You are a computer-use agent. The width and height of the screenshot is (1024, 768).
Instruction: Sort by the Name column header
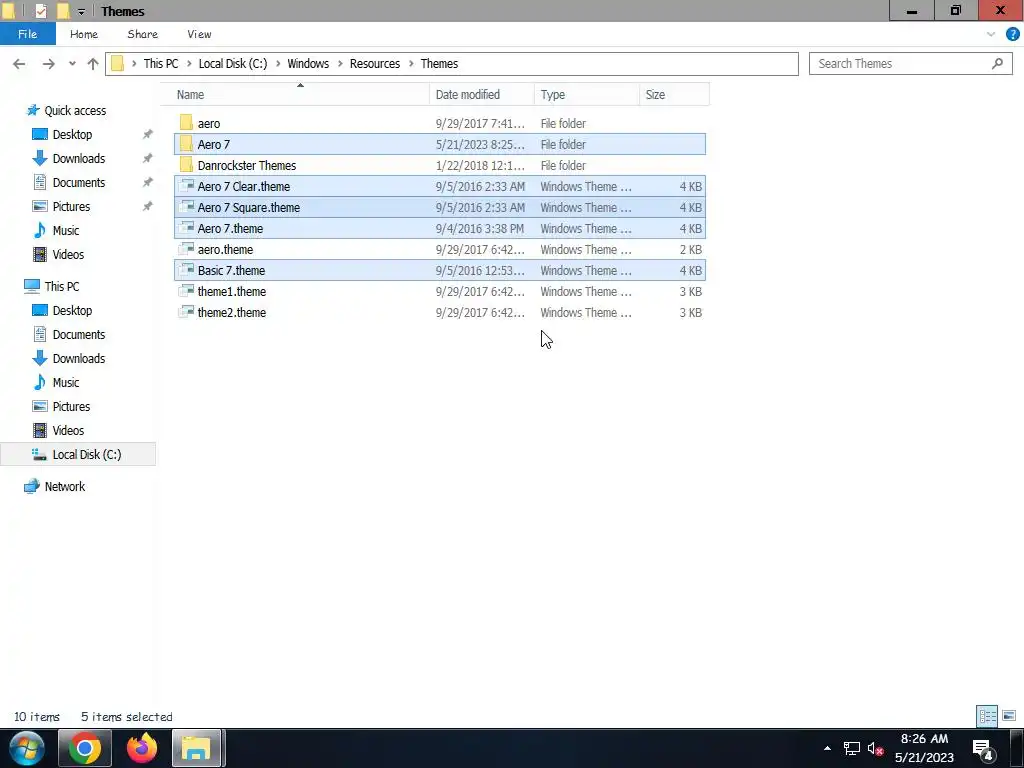295,94
